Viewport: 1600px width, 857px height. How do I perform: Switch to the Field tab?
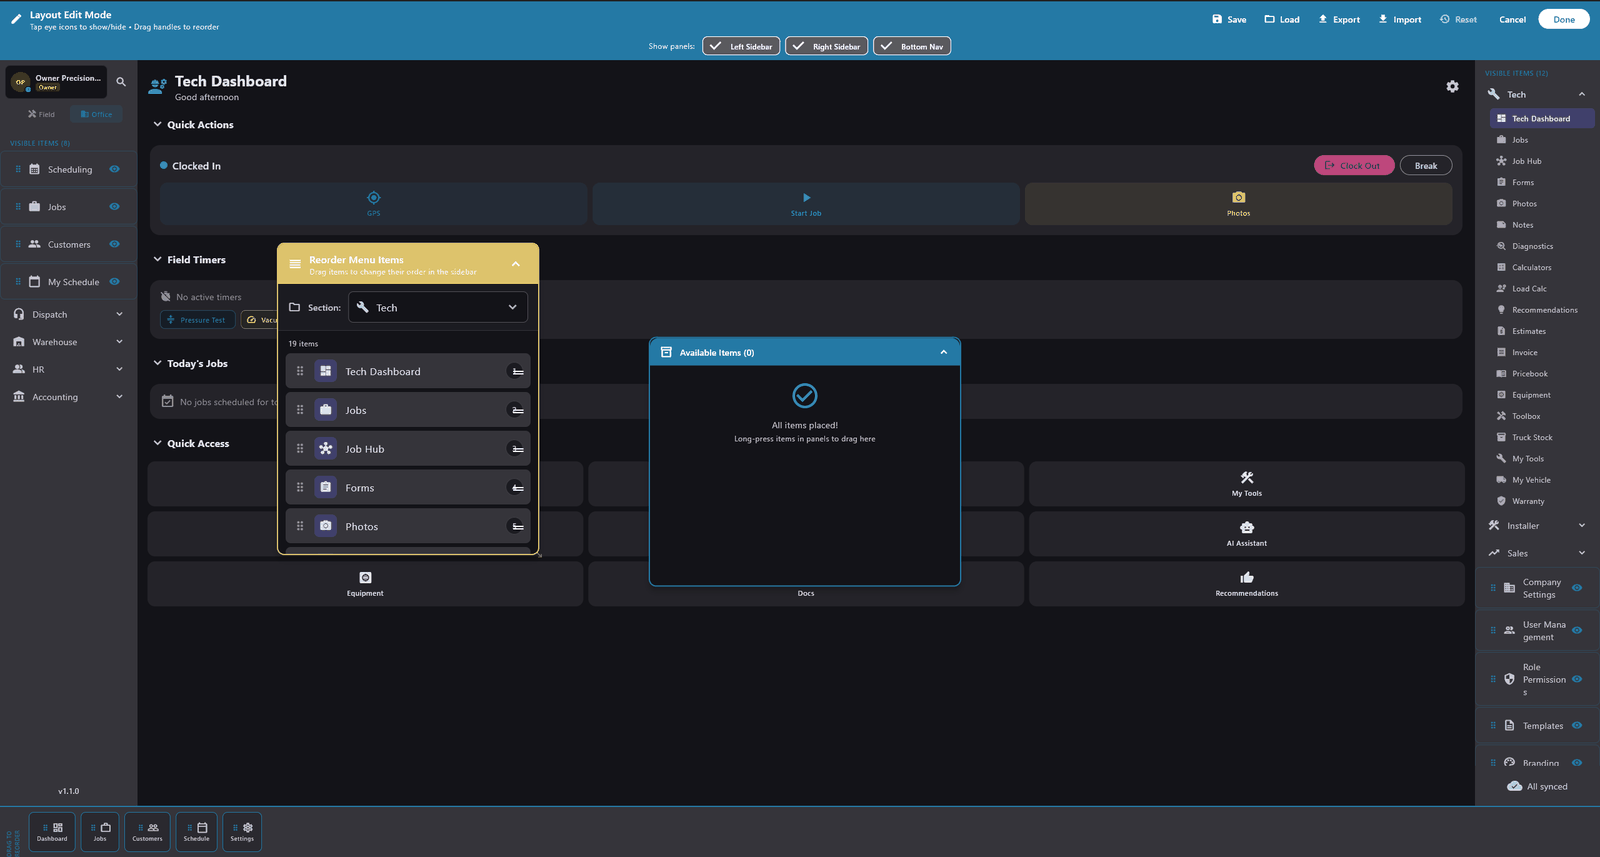pos(41,114)
